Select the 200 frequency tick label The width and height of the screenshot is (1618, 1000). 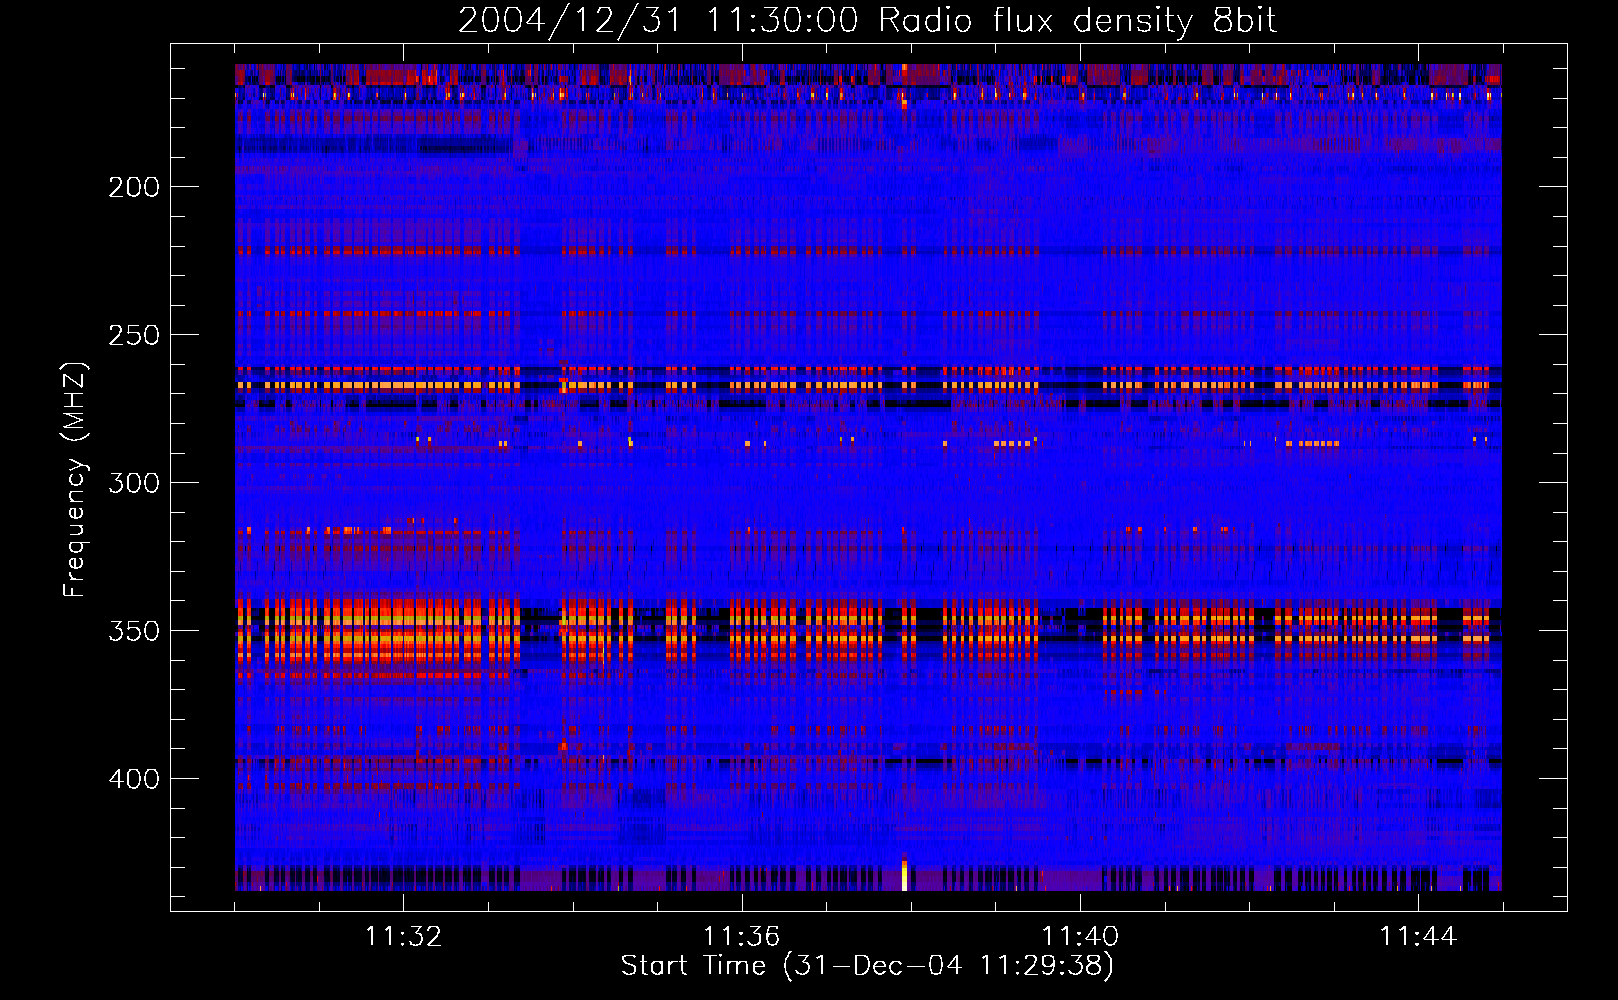tap(134, 187)
